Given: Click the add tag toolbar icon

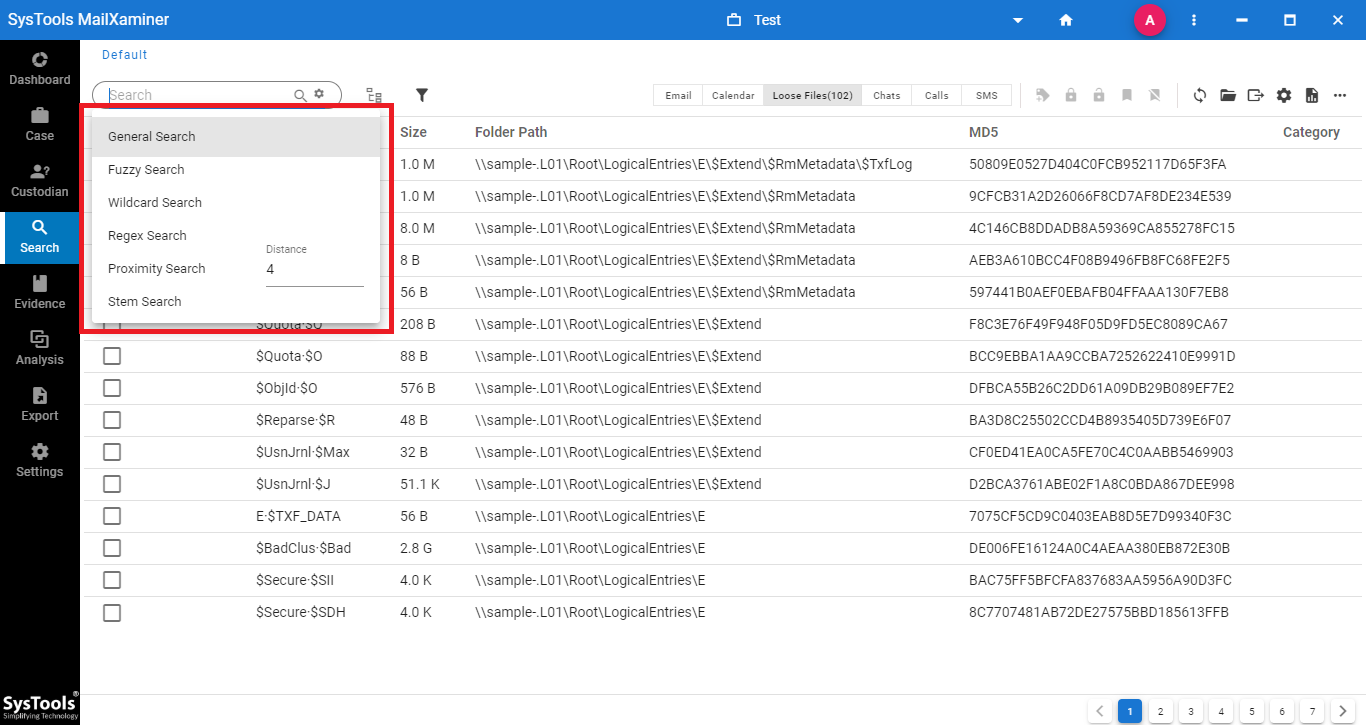Looking at the screenshot, I should pos(1043,95).
